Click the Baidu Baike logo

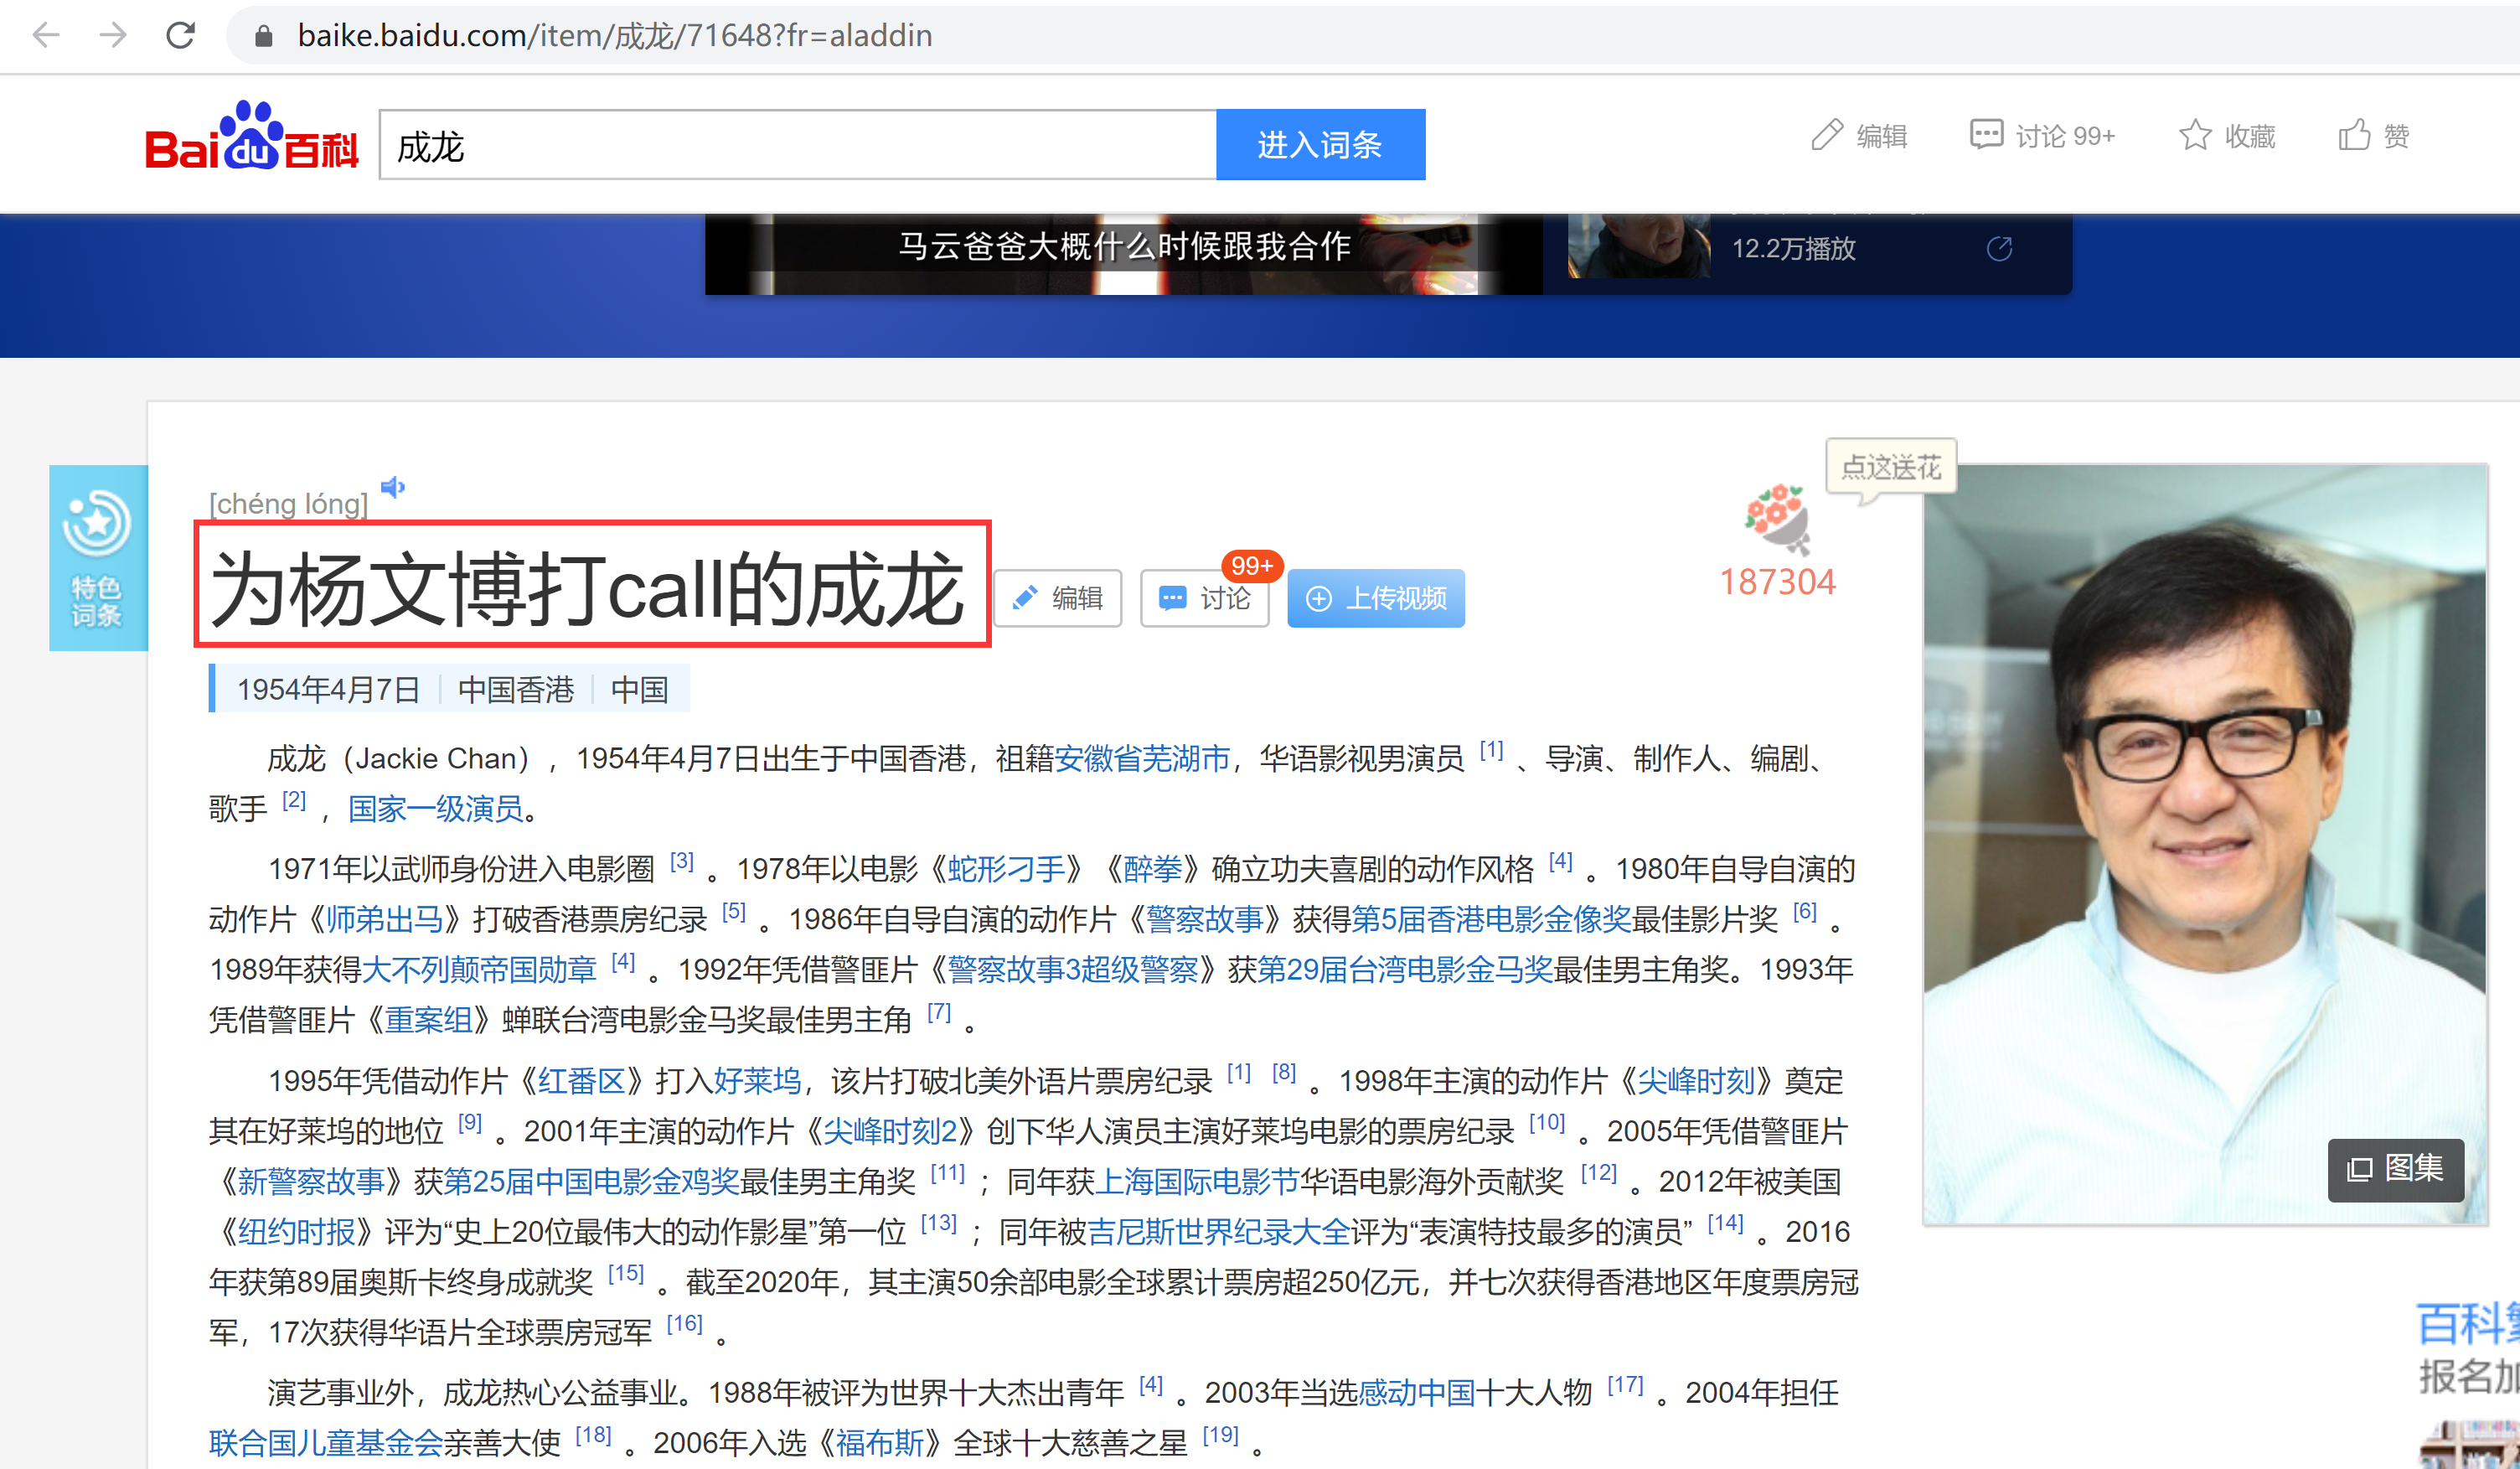(252, 137)
